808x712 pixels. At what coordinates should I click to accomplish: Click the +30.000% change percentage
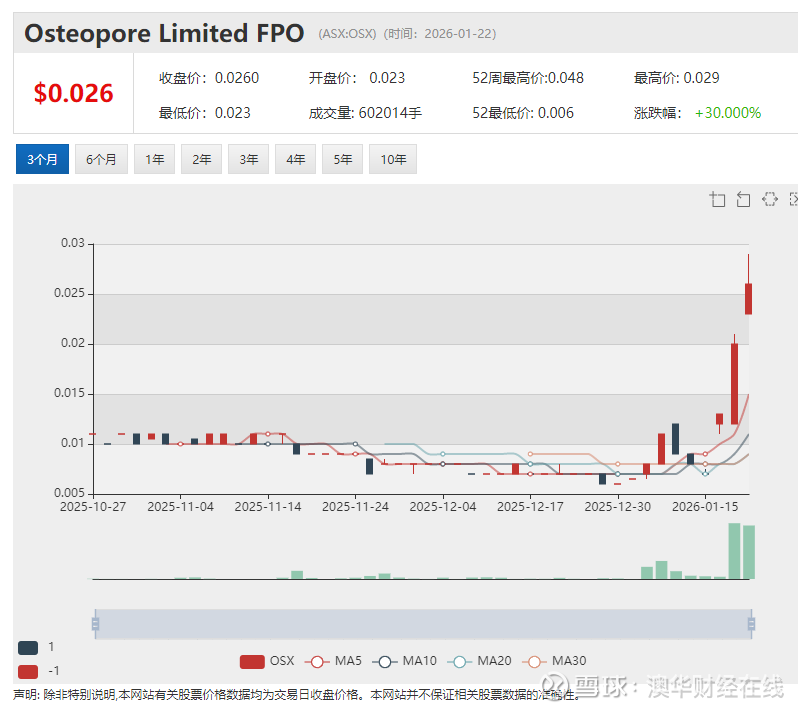tap(728, 113)
